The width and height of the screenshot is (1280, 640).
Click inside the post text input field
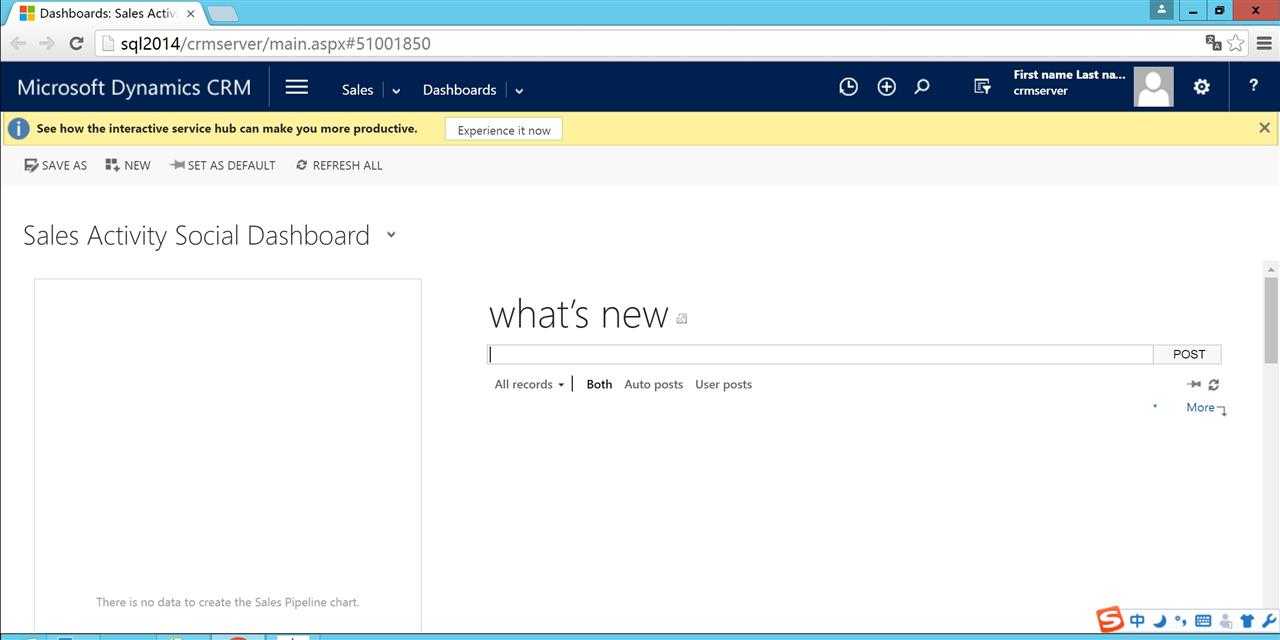tap(820, 354)
